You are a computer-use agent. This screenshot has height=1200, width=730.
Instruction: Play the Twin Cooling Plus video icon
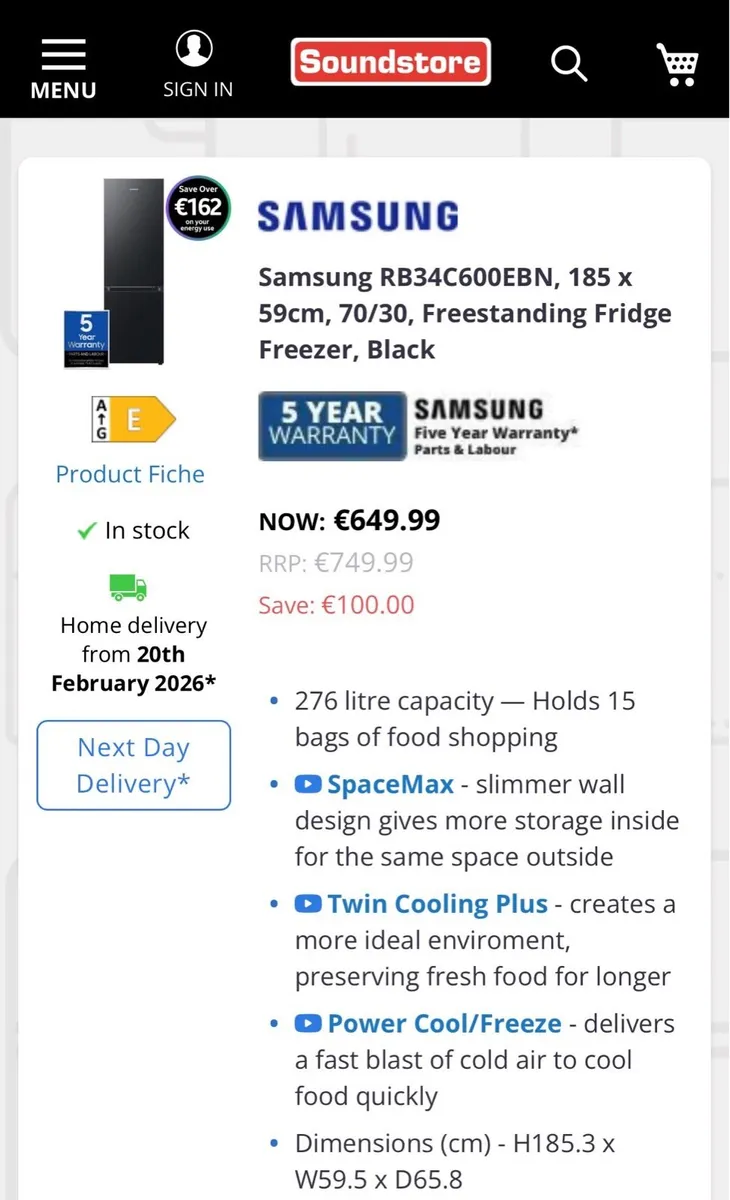tap(307, 904)
